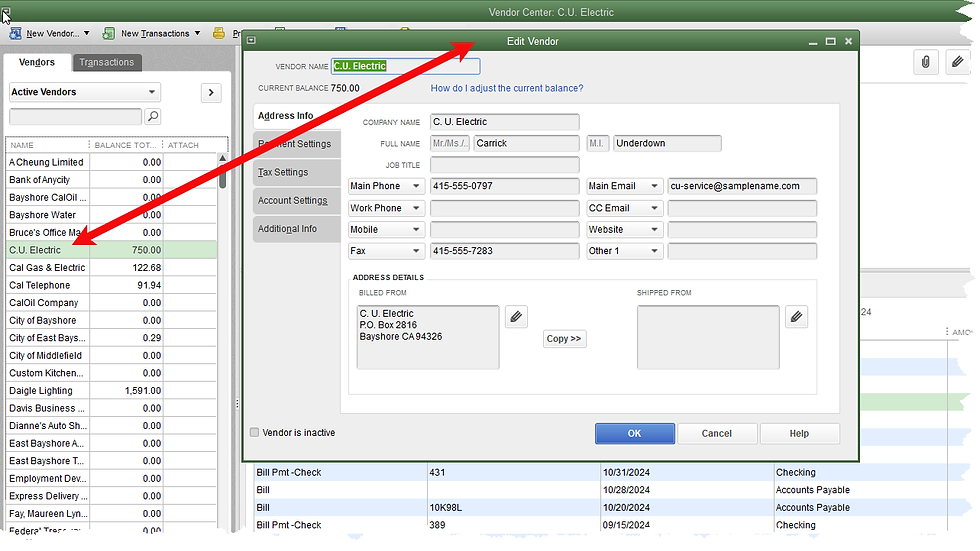Select the Additional Info tab

(x=298, y=229)
